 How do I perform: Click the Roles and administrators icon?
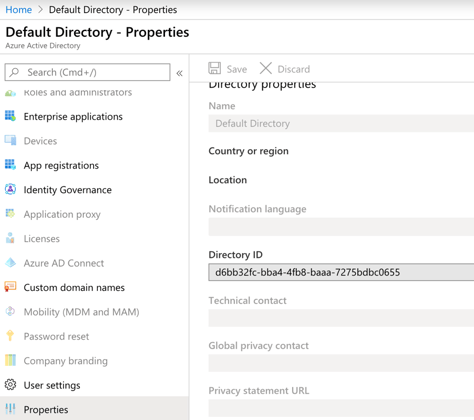point(10,93)
